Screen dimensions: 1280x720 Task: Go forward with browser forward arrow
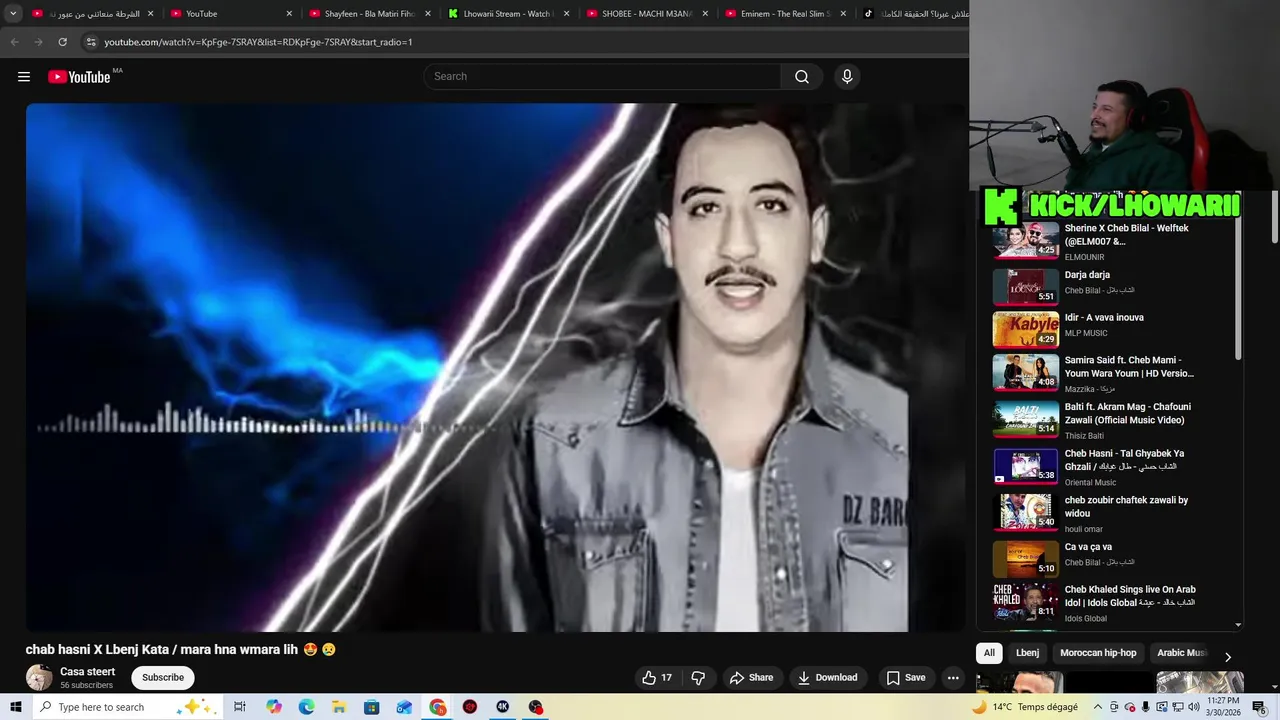pyautogui.click(x=38, y=42)
